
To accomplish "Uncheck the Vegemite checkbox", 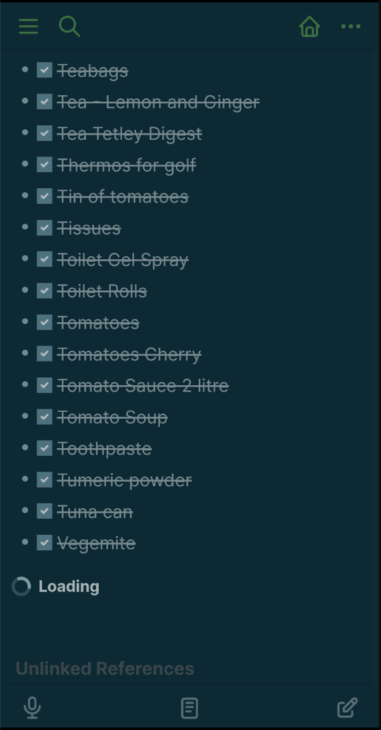I will tap(45, 542).
